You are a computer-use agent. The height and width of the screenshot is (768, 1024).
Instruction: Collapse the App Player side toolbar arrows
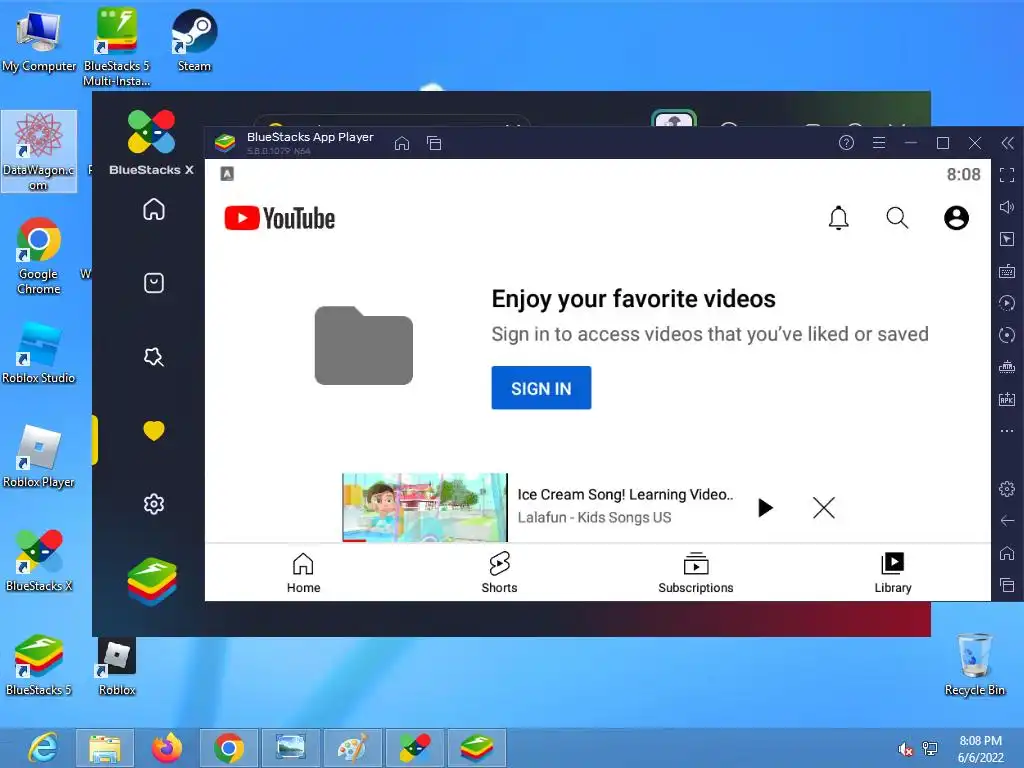pos(1008,143)
